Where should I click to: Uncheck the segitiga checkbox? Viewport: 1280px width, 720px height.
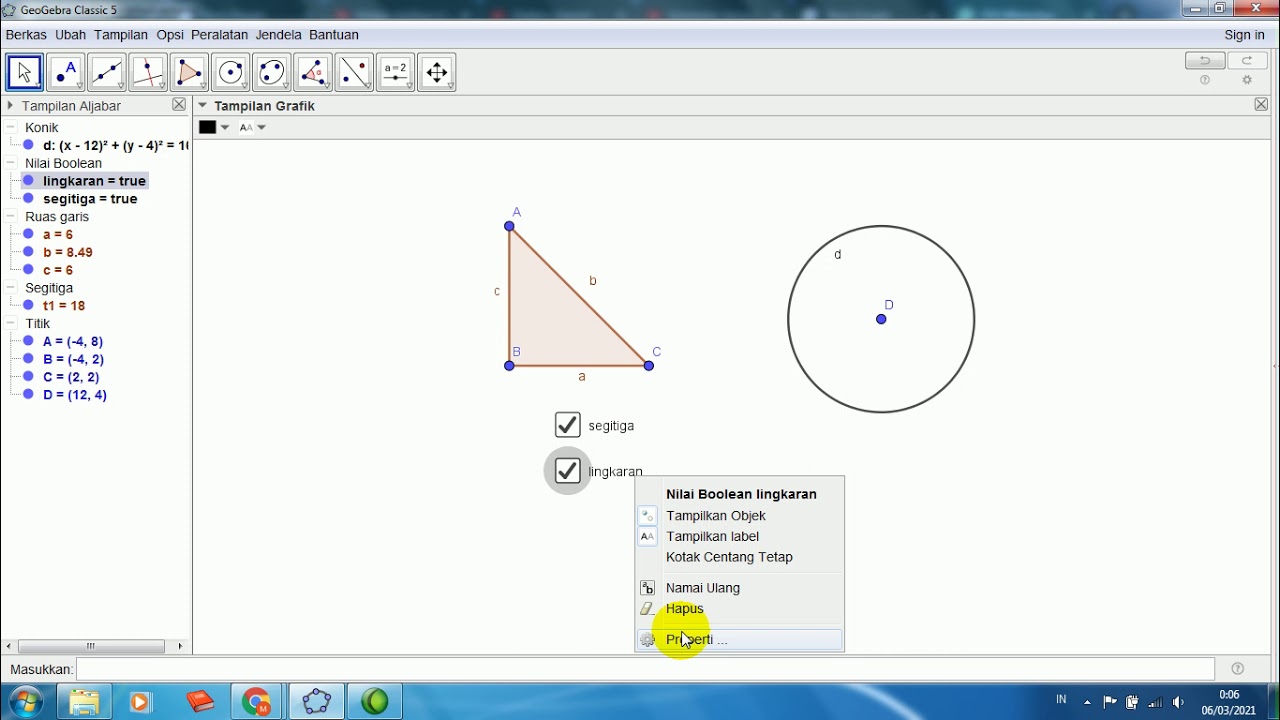click(568, 425)
